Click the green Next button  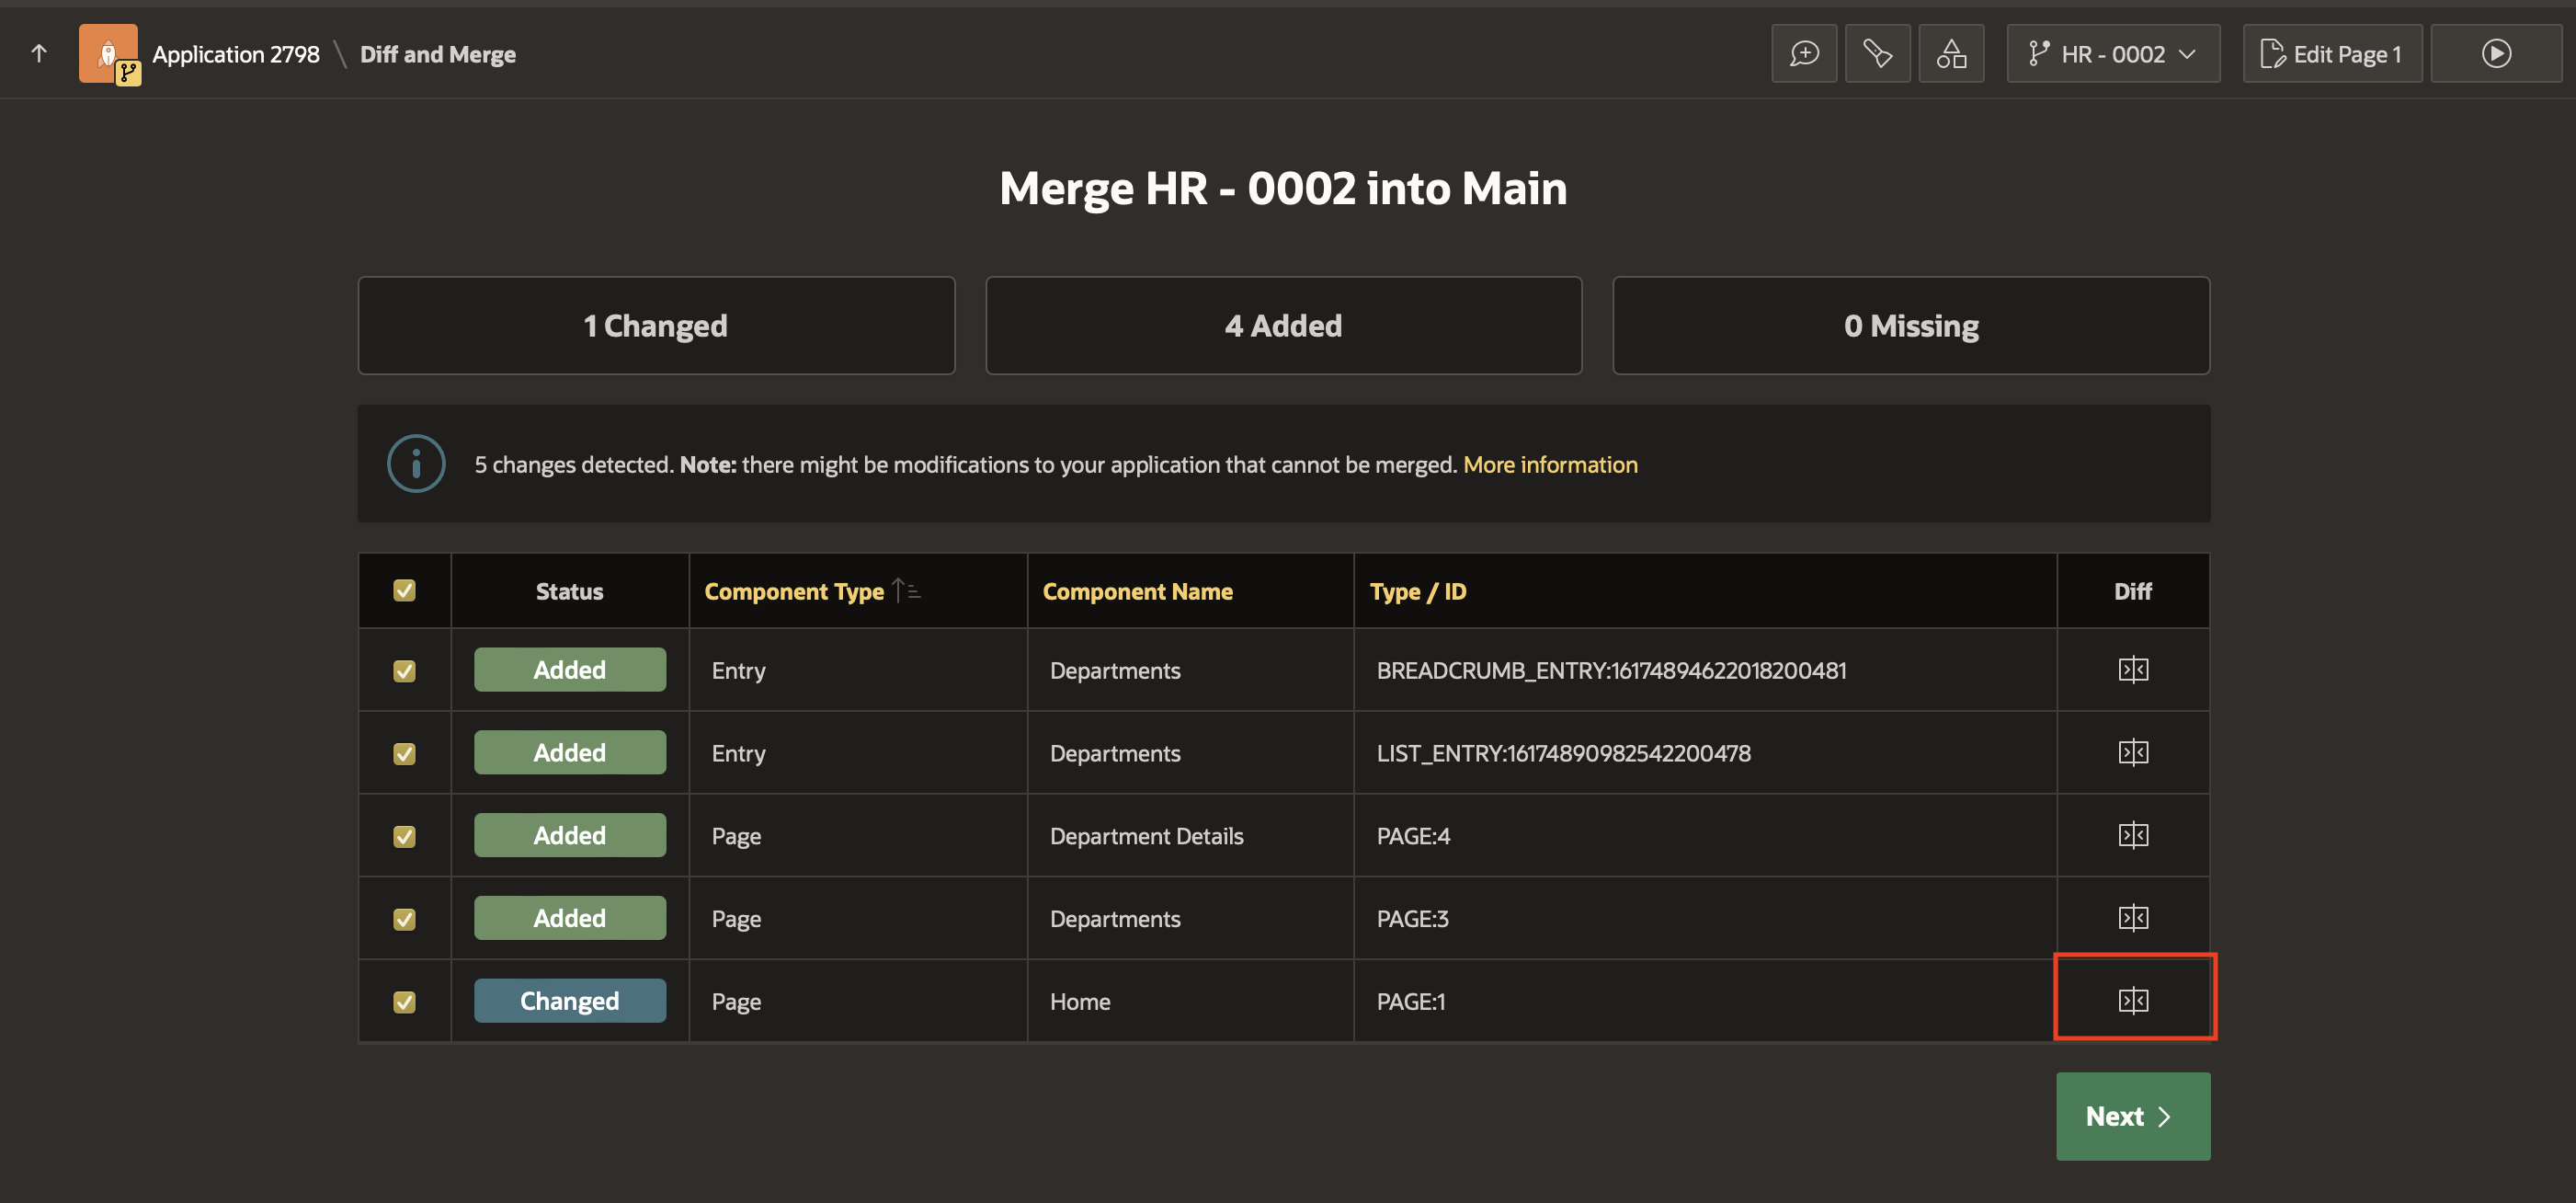coord(2132,1116)
